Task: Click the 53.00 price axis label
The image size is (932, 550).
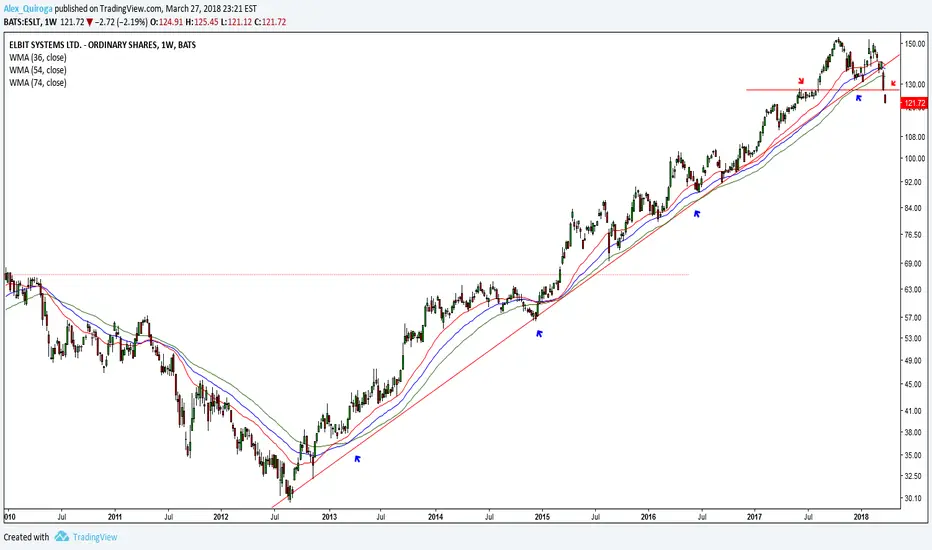Action: (915, 339)
